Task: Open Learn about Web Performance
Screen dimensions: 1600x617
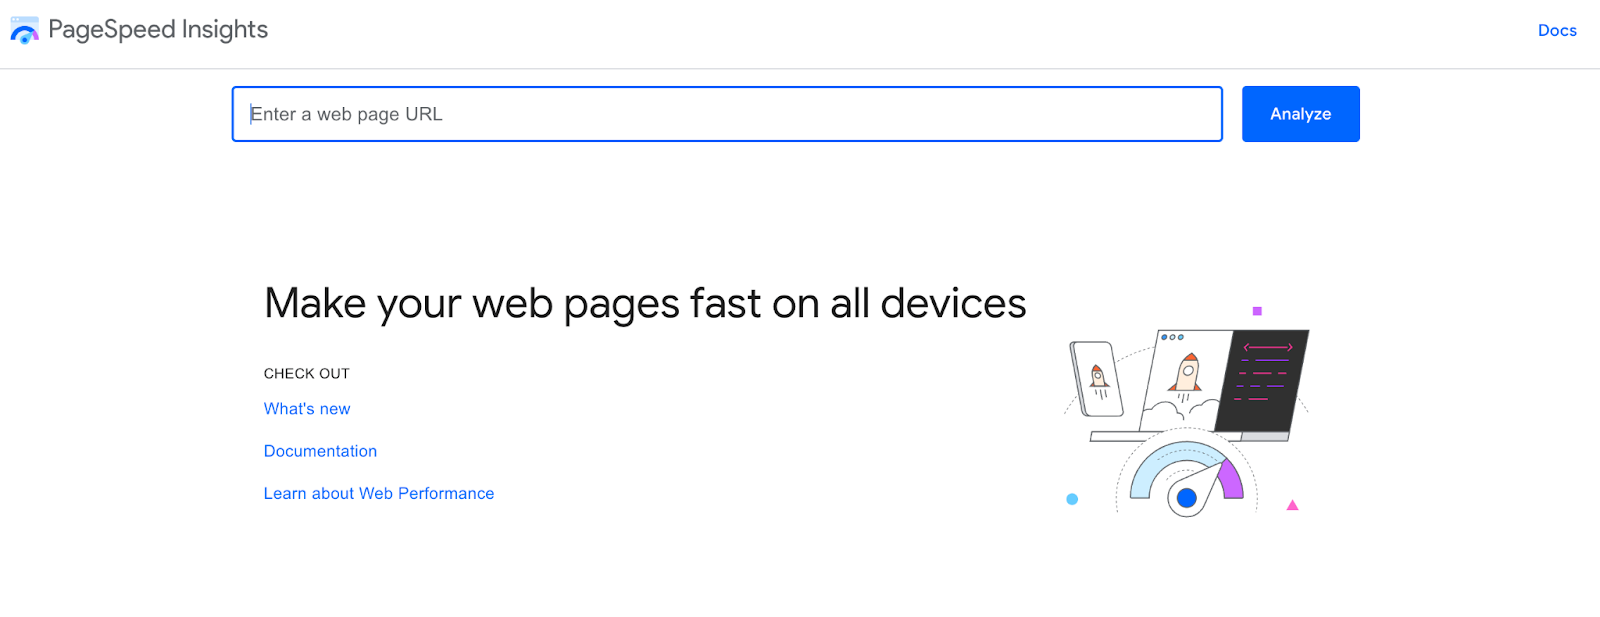Action: 378,493
